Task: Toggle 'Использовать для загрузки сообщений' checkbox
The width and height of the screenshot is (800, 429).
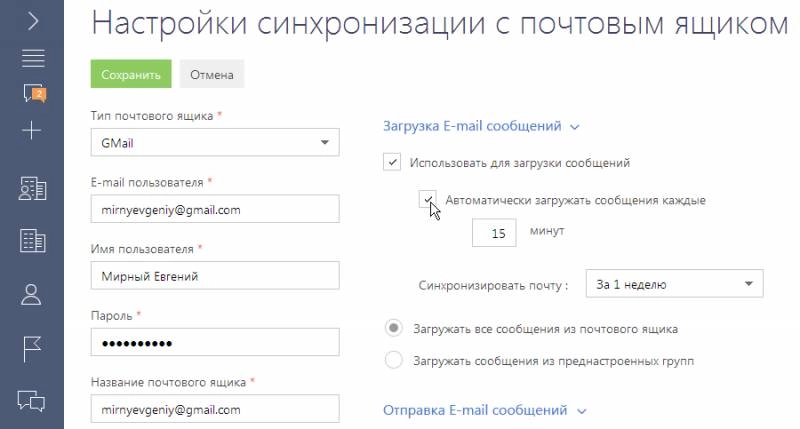Action: click(392, 162)
